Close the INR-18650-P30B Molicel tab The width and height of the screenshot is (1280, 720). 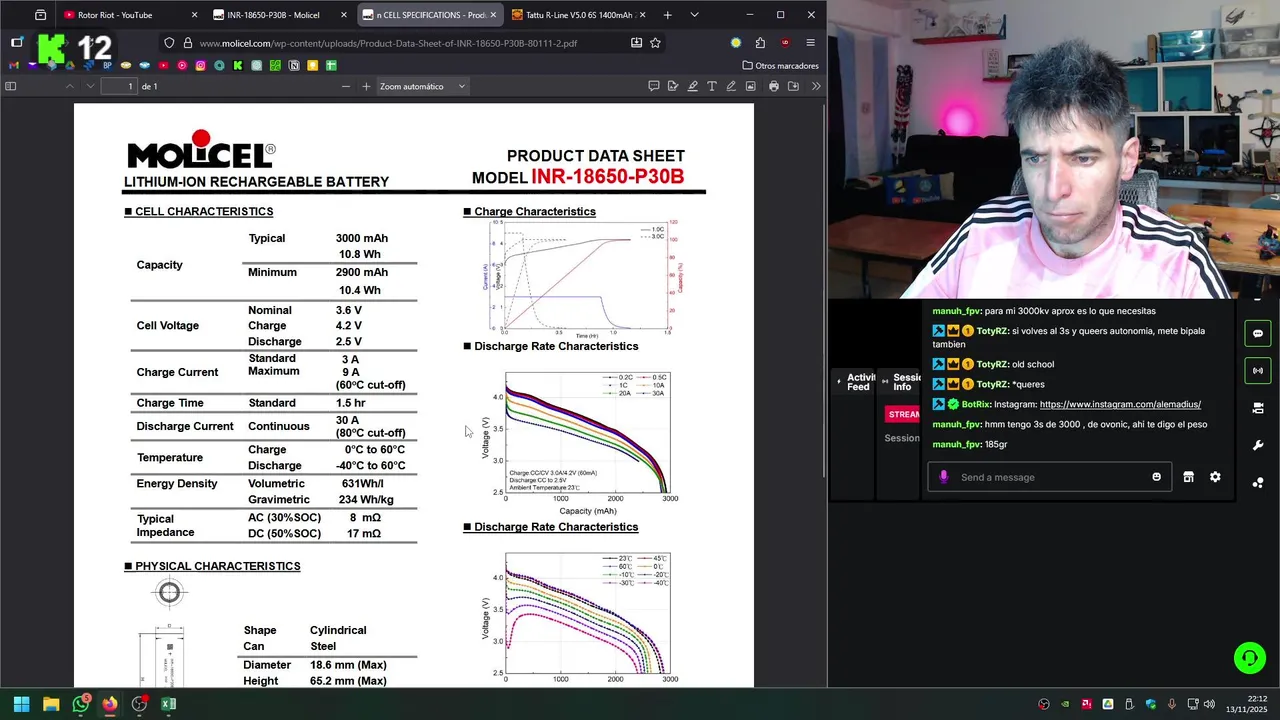click(344, 15)
